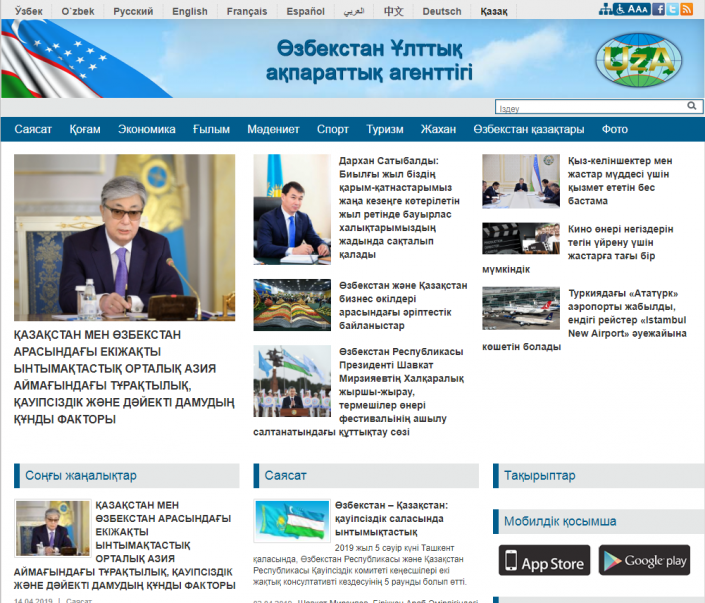
Task: Open the meeting room thumbnail
Action: pyautogui.click(x=521, y=181)
